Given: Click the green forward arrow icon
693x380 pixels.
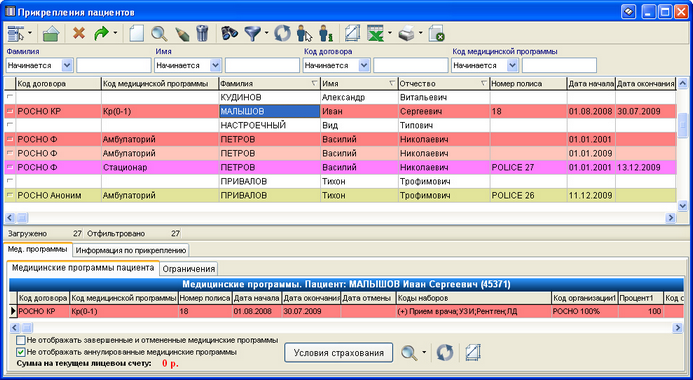Looking at the screenshot, I should [101, 33].
